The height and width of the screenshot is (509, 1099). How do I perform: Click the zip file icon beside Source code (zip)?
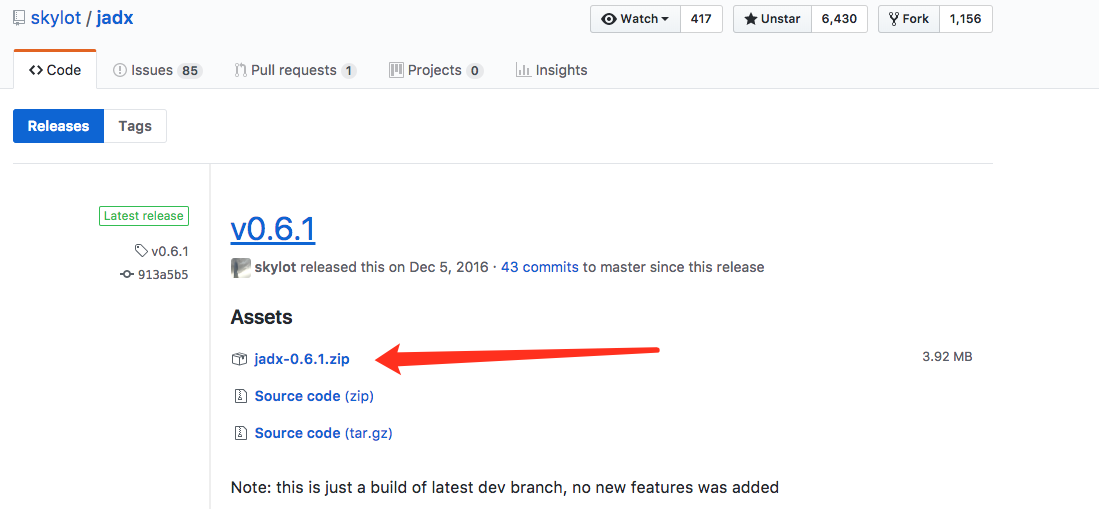click(x=240, y=396)
